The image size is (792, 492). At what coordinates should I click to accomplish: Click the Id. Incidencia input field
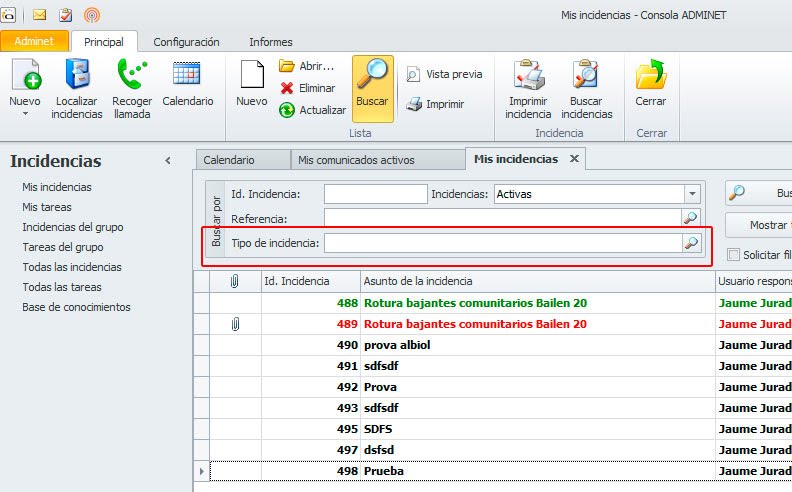tap(375, 194)
